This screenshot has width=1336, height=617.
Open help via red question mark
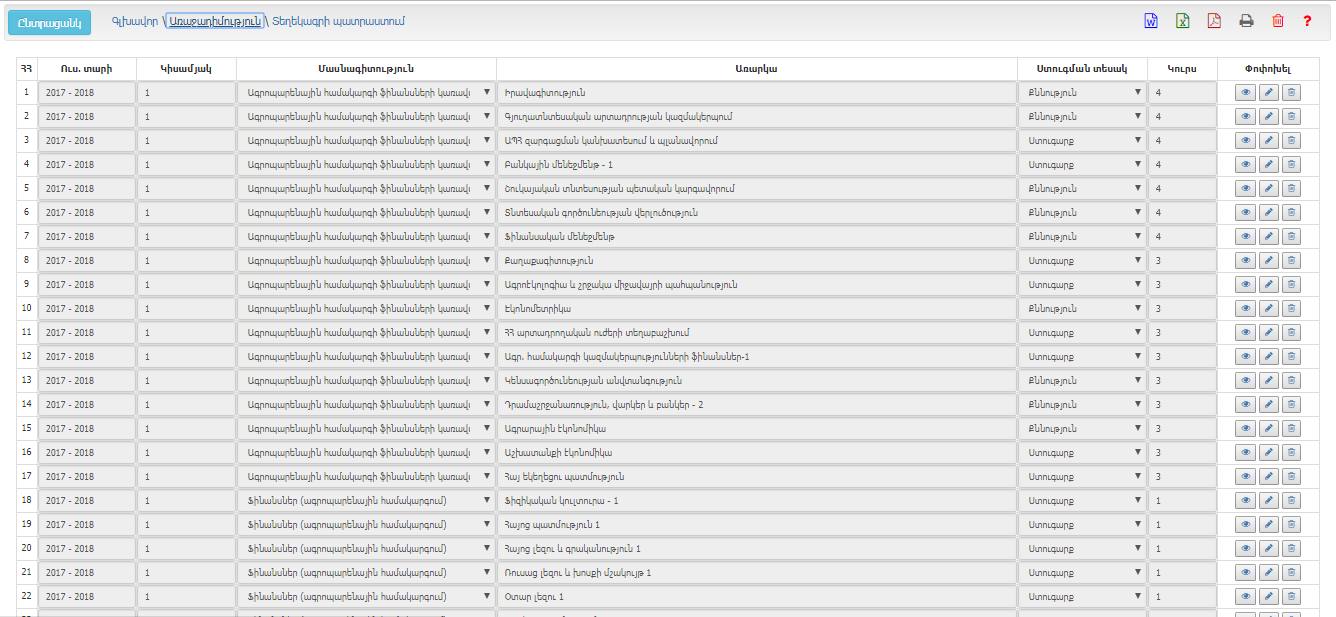coord(1307,21)
